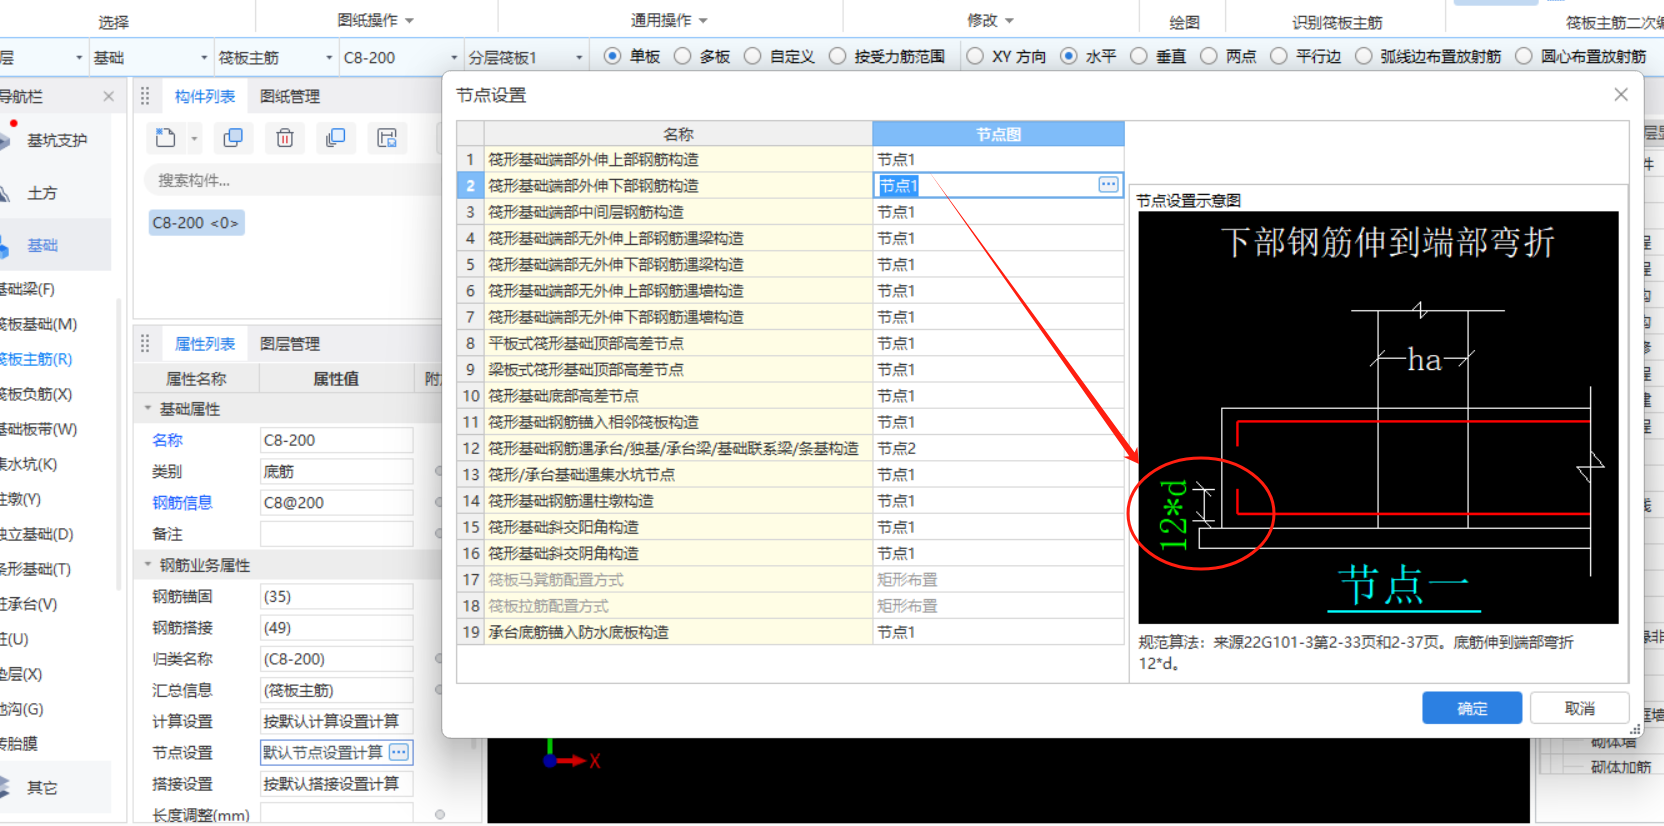
Task: Select the 水平 radio option
Action: coord(1069,56)
